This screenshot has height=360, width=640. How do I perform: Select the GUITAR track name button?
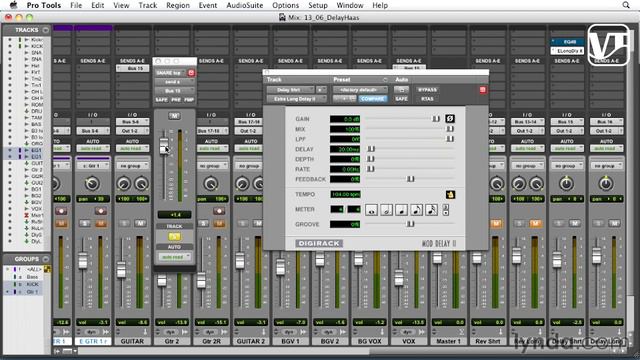tap(132, 341)
